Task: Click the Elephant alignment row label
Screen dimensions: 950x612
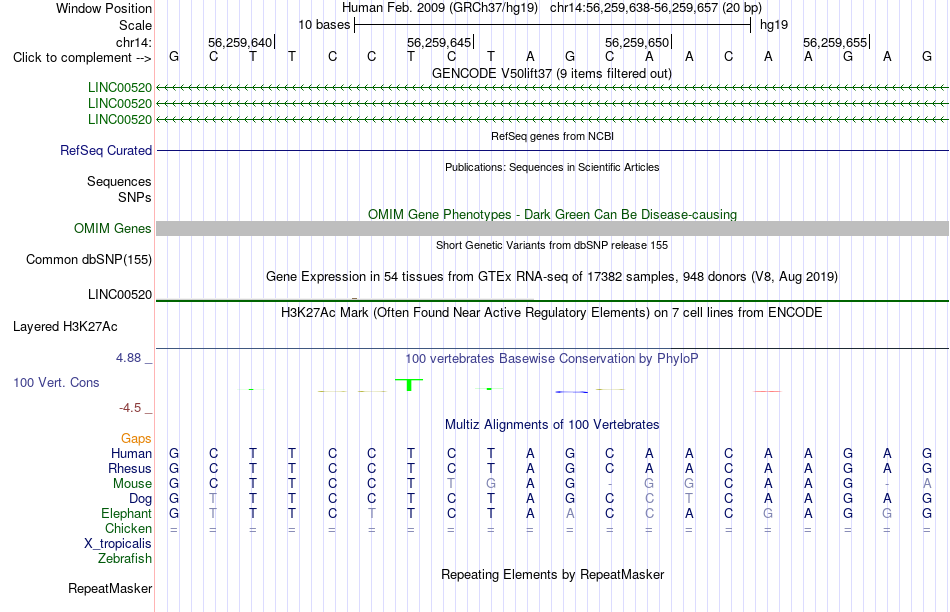Action: (x=126, y=513)
